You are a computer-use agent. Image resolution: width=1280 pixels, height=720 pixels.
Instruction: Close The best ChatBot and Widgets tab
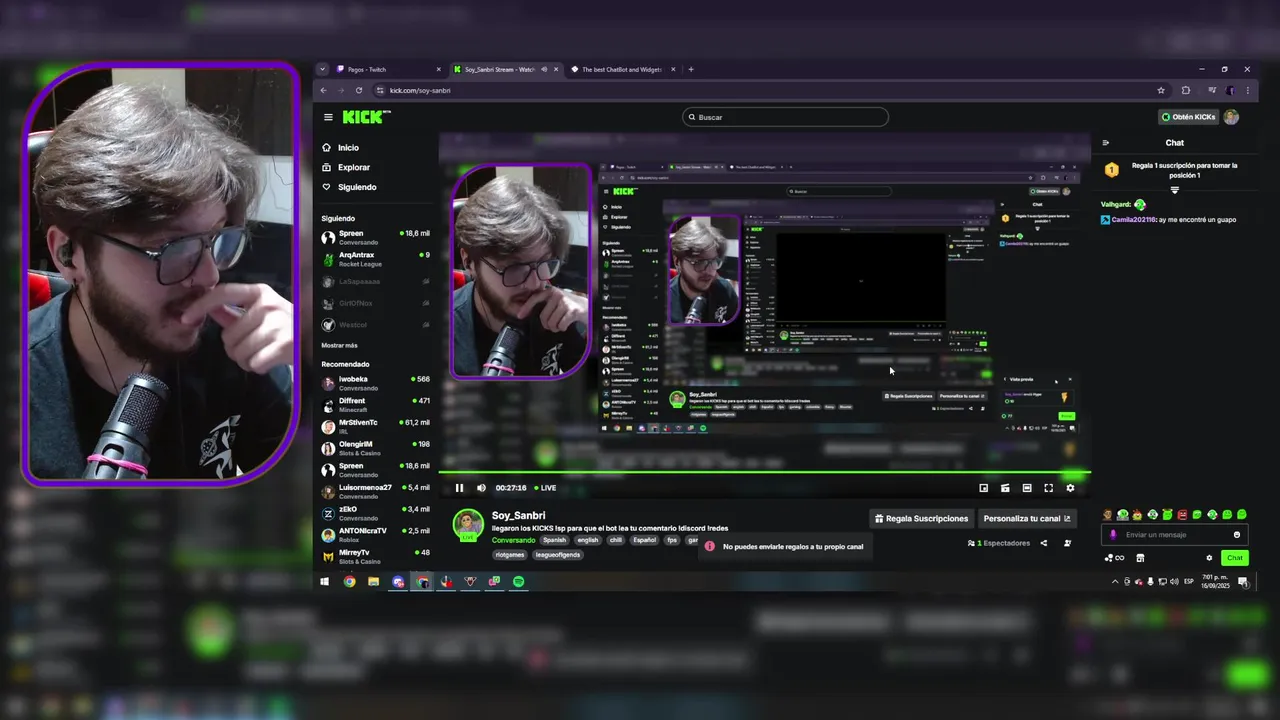click(x=673, y=69)
